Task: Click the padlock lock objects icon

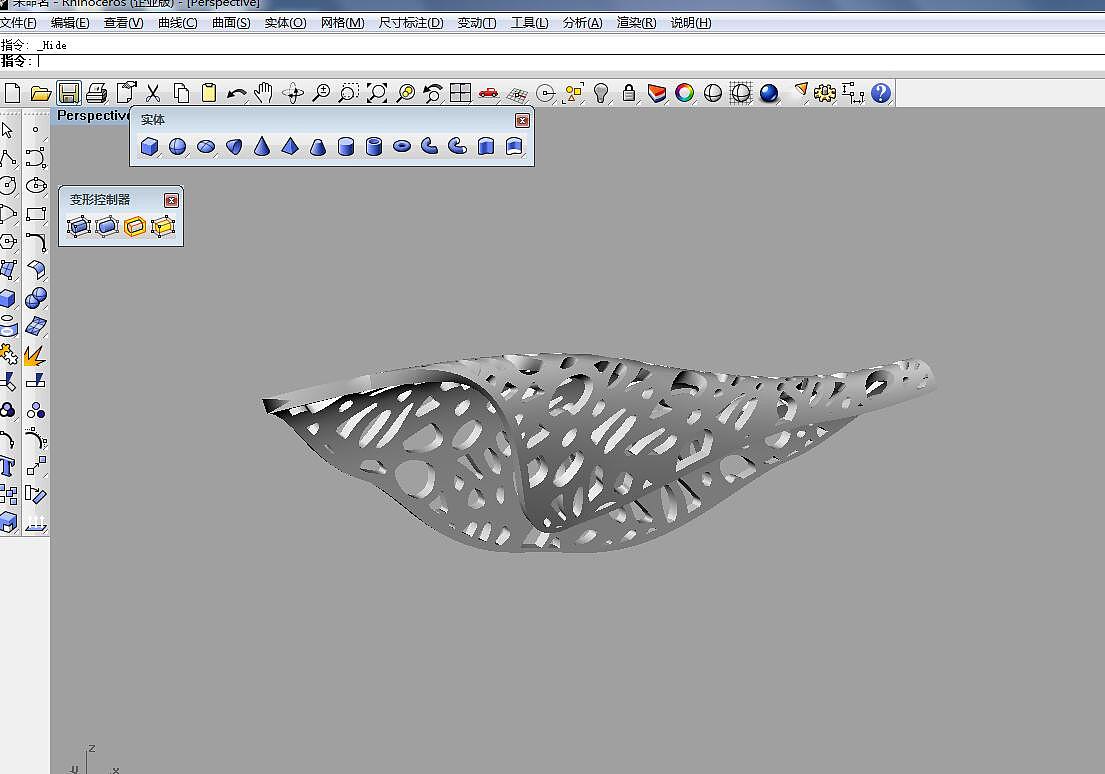Action: pos(629,93)
